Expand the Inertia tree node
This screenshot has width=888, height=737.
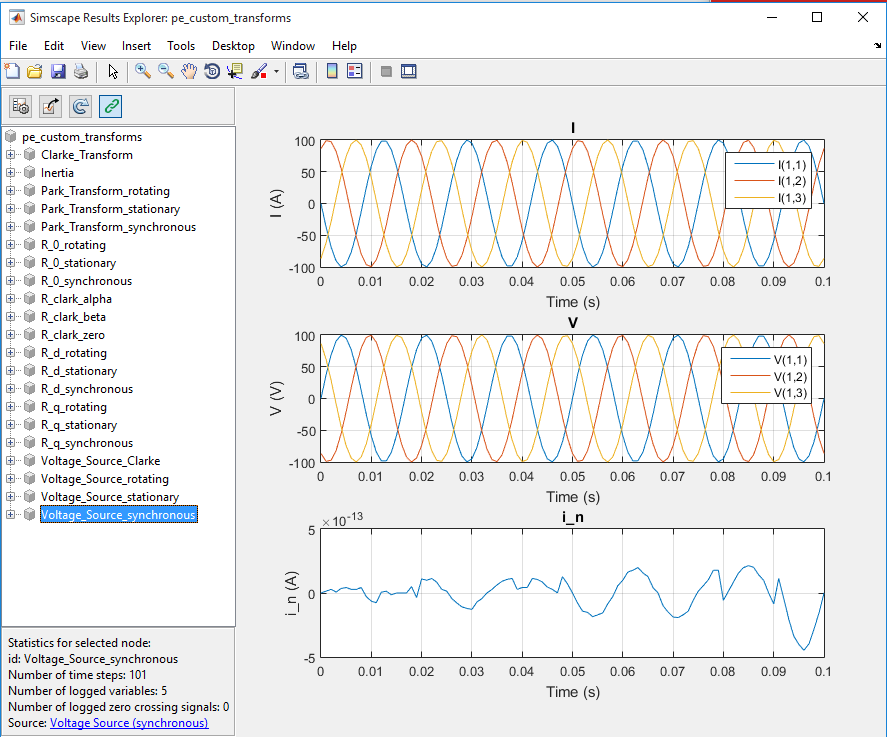pyautogui.click(x=11, y=173)
